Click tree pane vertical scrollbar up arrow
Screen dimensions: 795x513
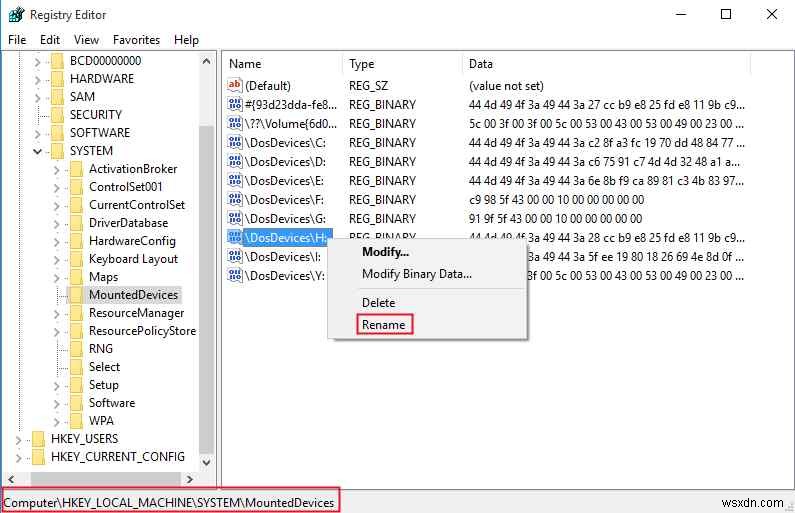click(206, 61)
